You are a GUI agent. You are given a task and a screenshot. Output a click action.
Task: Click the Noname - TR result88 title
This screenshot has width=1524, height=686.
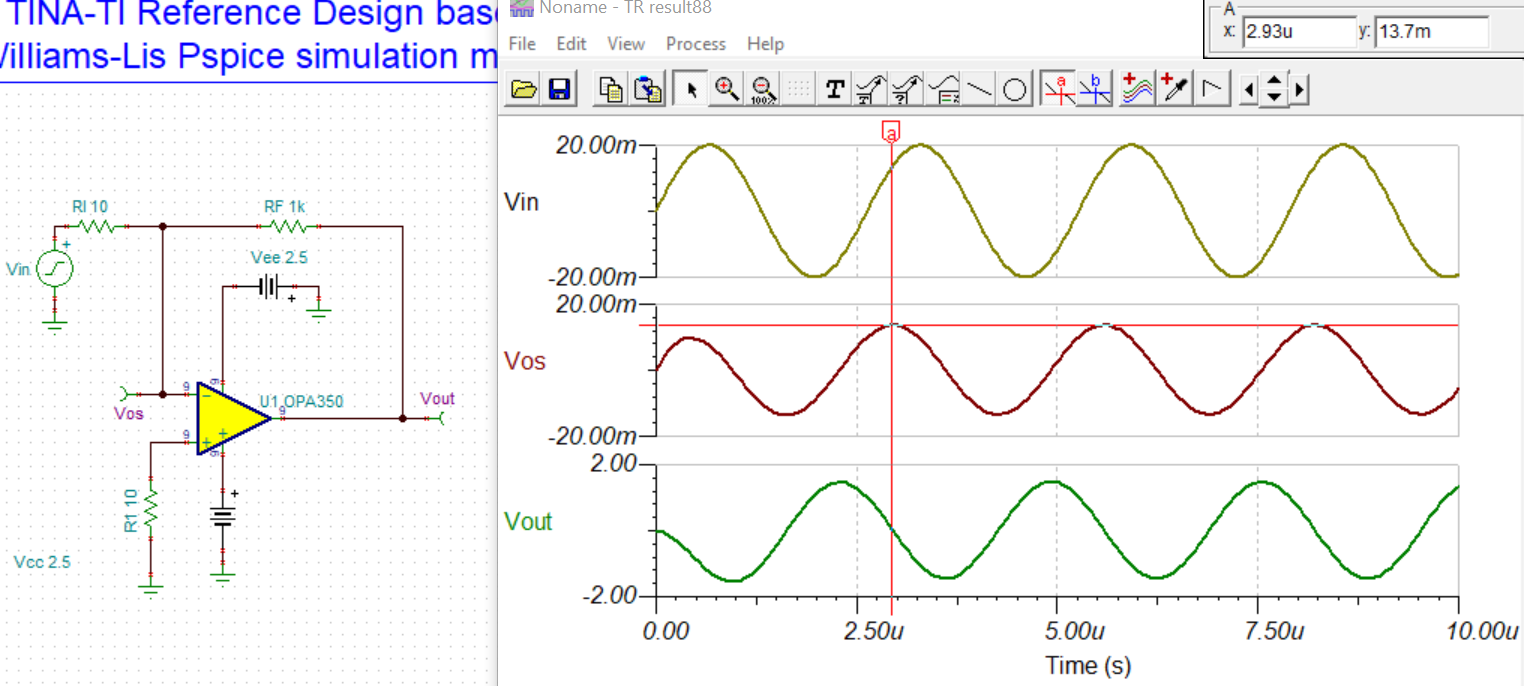click(x=625, y=8)
